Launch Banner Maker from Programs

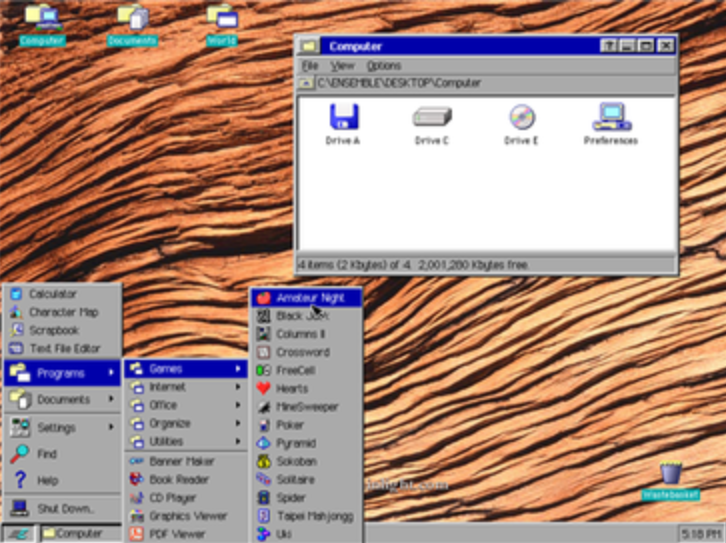[x=186, y=461]
